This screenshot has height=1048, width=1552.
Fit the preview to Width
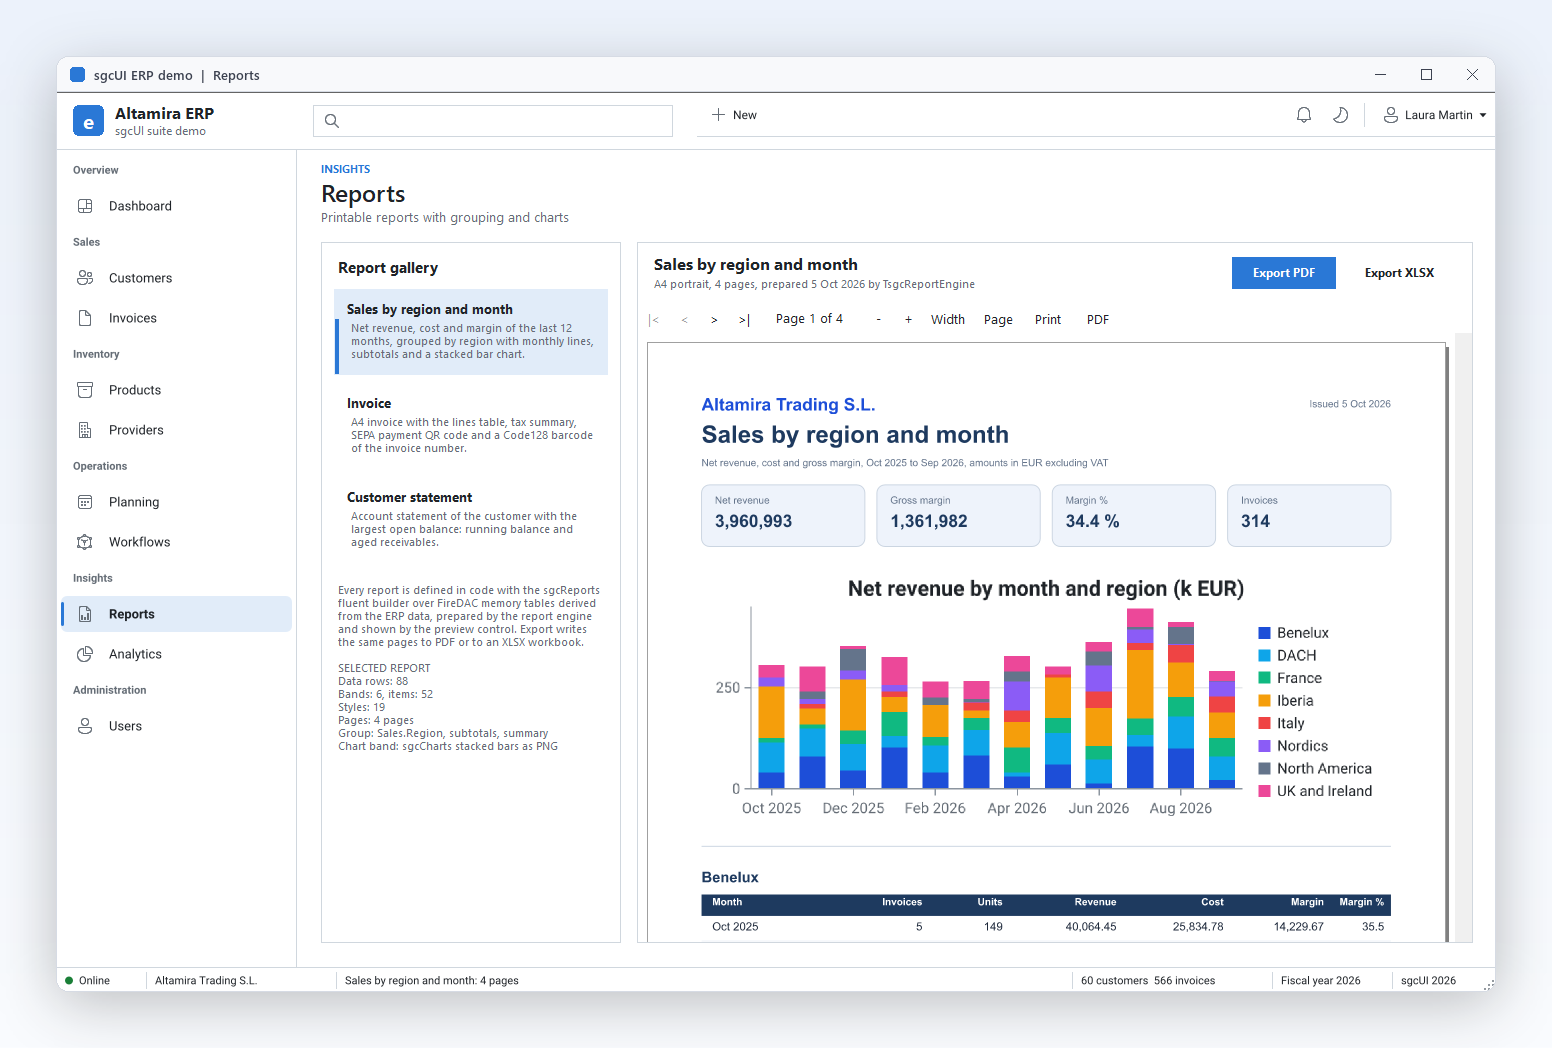coord(948,320)
